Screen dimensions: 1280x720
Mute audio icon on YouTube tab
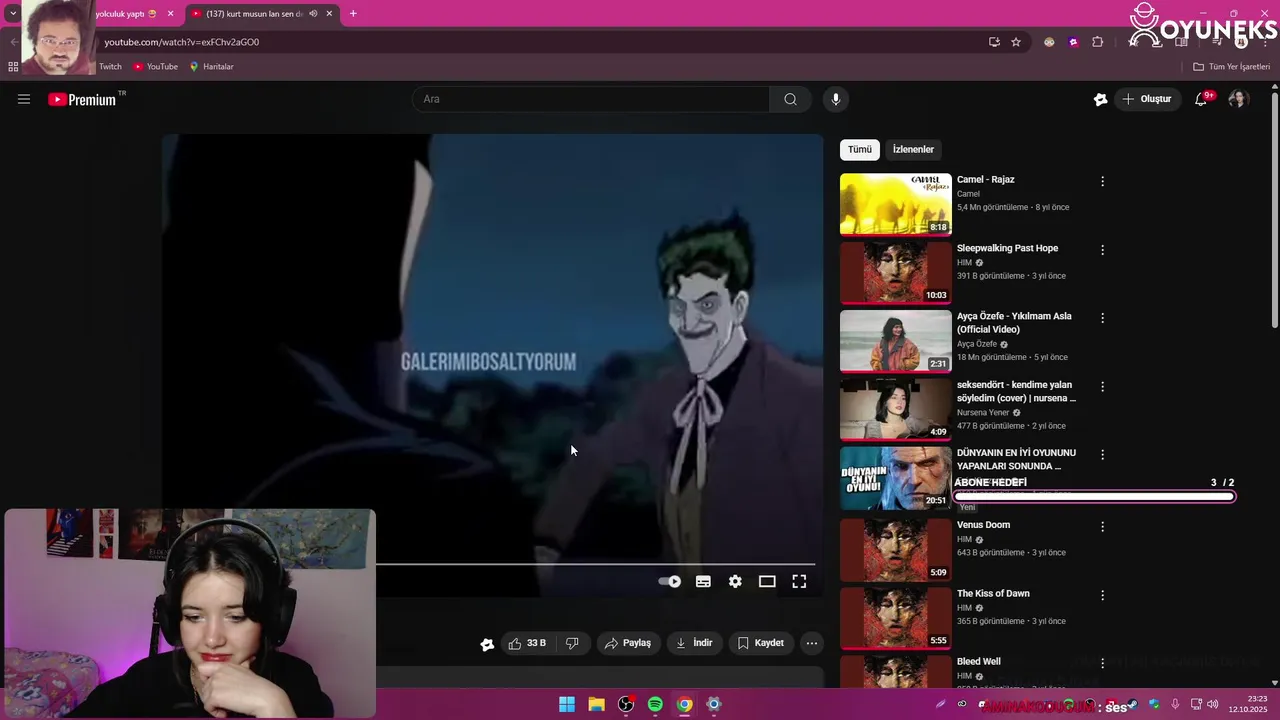click(x=313, y=14)
